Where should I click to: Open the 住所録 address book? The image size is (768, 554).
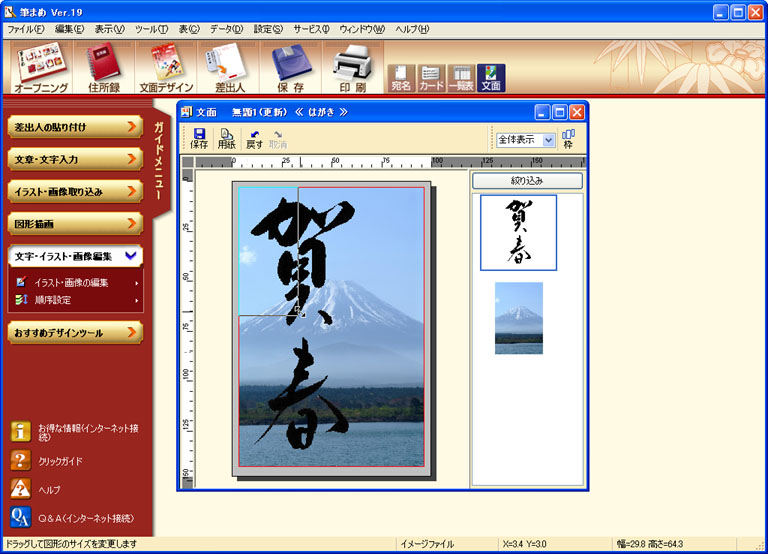point(105,65)
